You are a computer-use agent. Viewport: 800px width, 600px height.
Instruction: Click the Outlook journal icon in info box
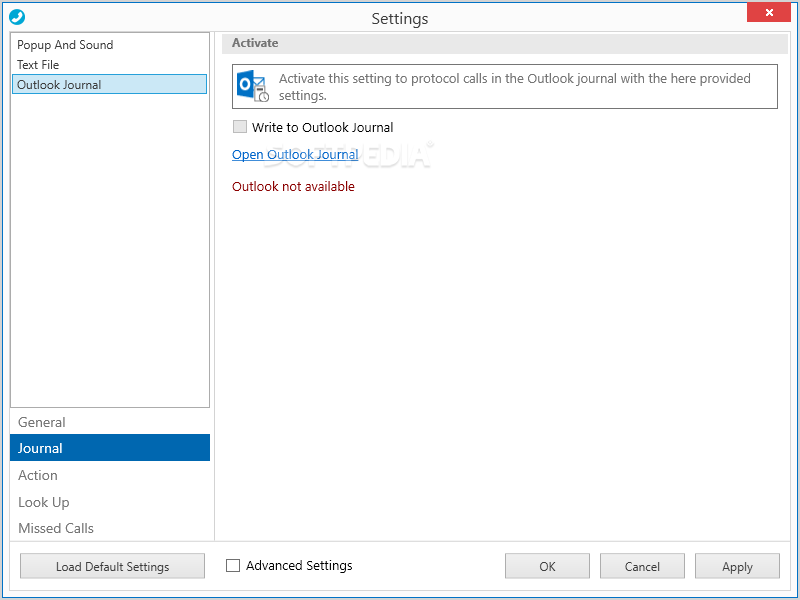[253, 86]
